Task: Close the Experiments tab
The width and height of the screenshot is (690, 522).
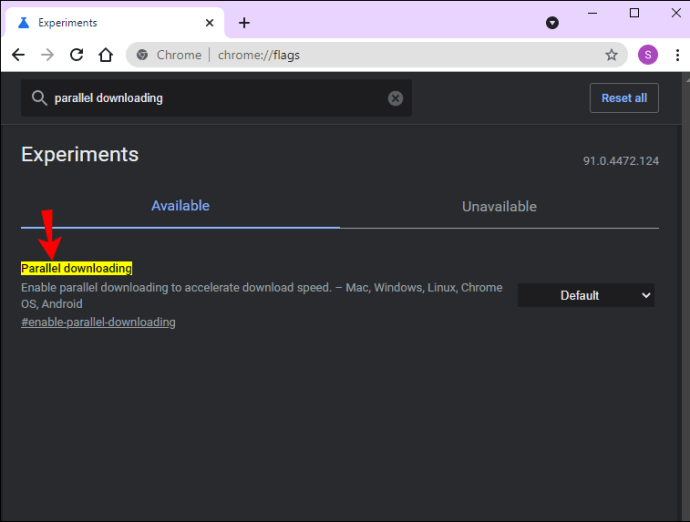Action: pyautogui.click(x=209, y=23)
